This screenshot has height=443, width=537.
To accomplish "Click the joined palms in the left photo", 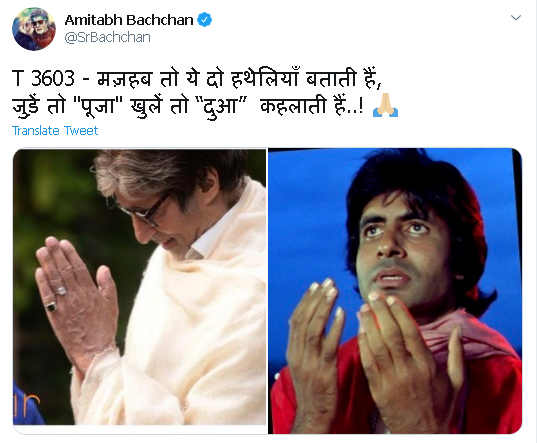I will pos(77,301).
